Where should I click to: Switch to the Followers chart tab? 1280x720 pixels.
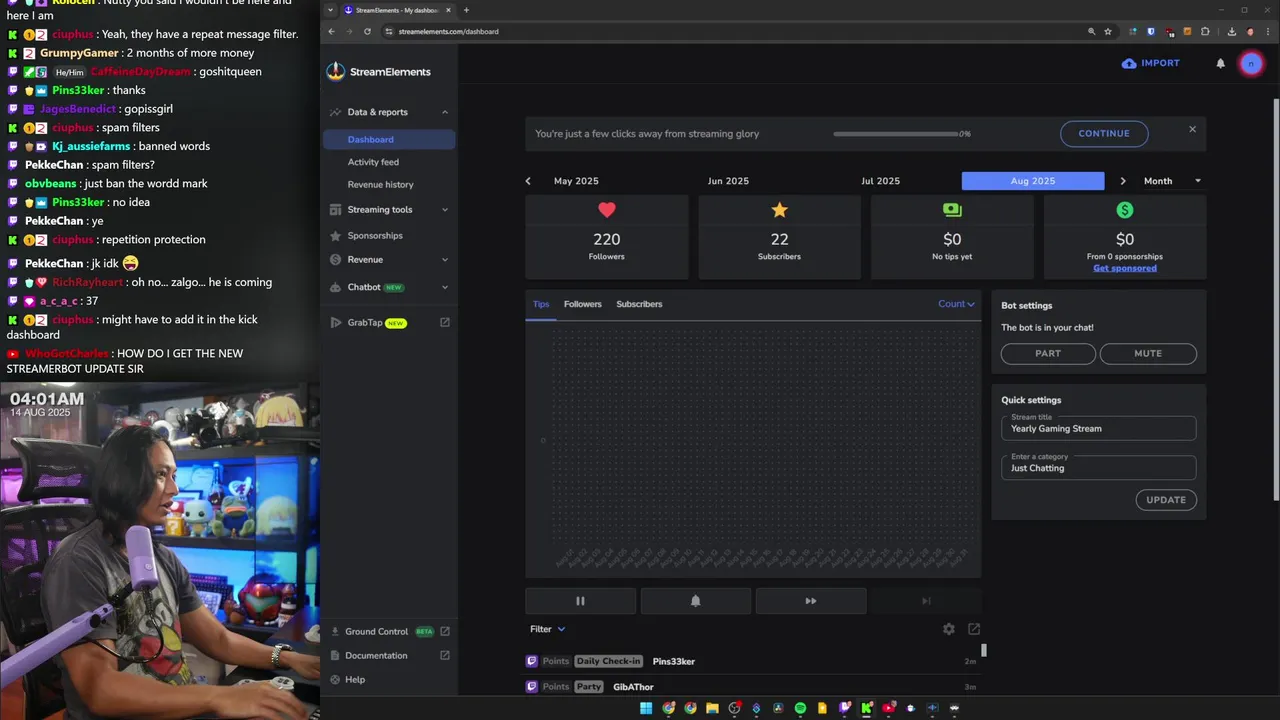[583, 304]
